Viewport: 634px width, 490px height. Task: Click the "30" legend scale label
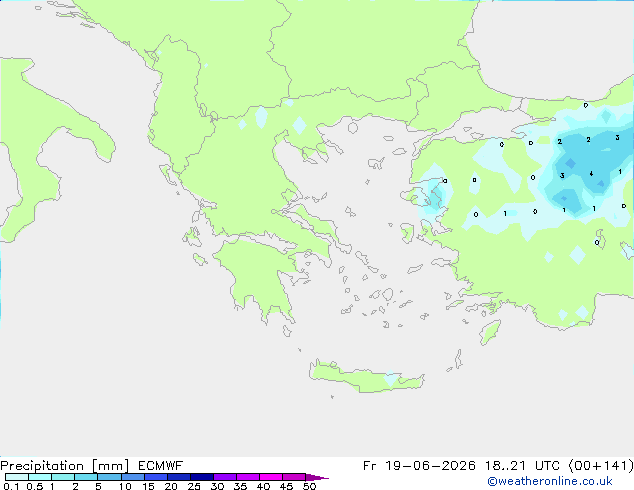pyautogui.click(x=217, y=486)
